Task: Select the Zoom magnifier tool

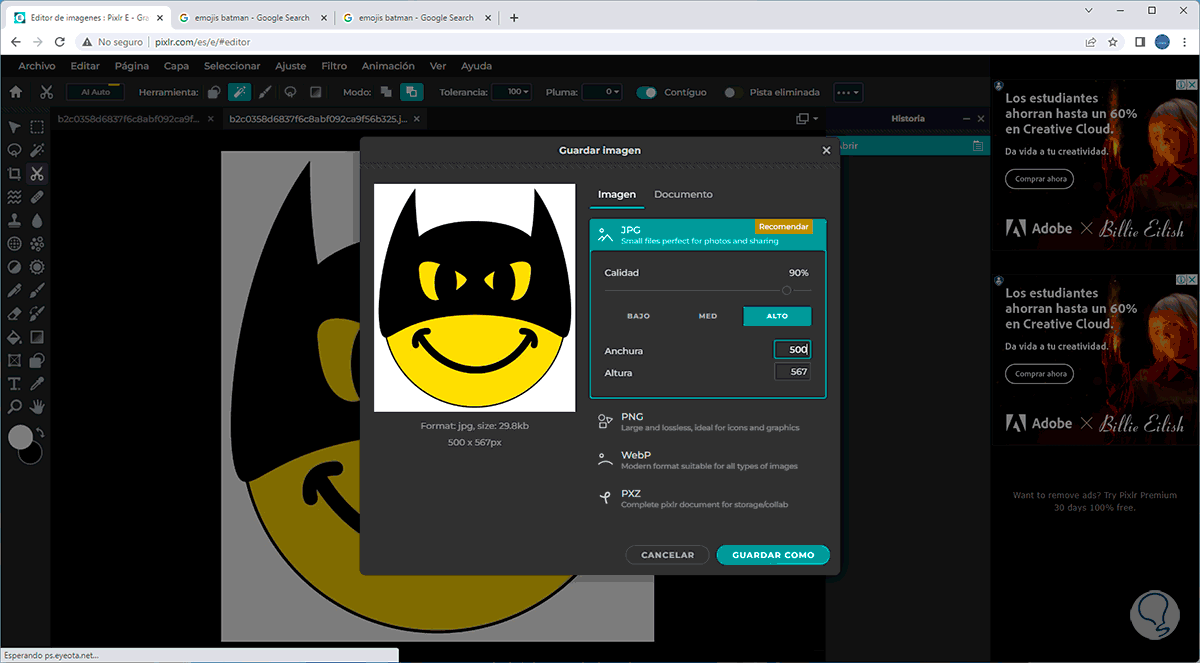Action: [14, 407]
